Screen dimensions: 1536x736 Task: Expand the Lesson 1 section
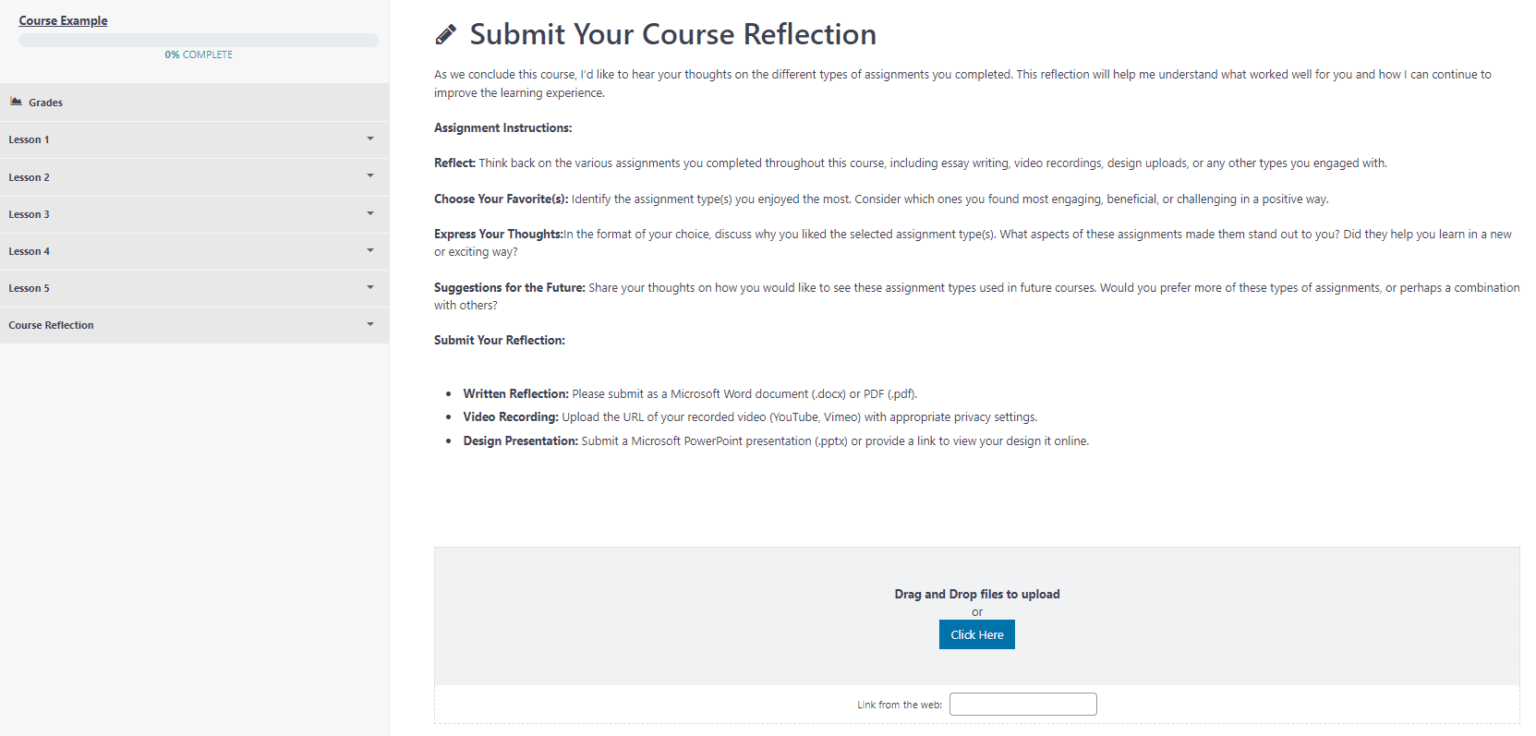[370, 139]
